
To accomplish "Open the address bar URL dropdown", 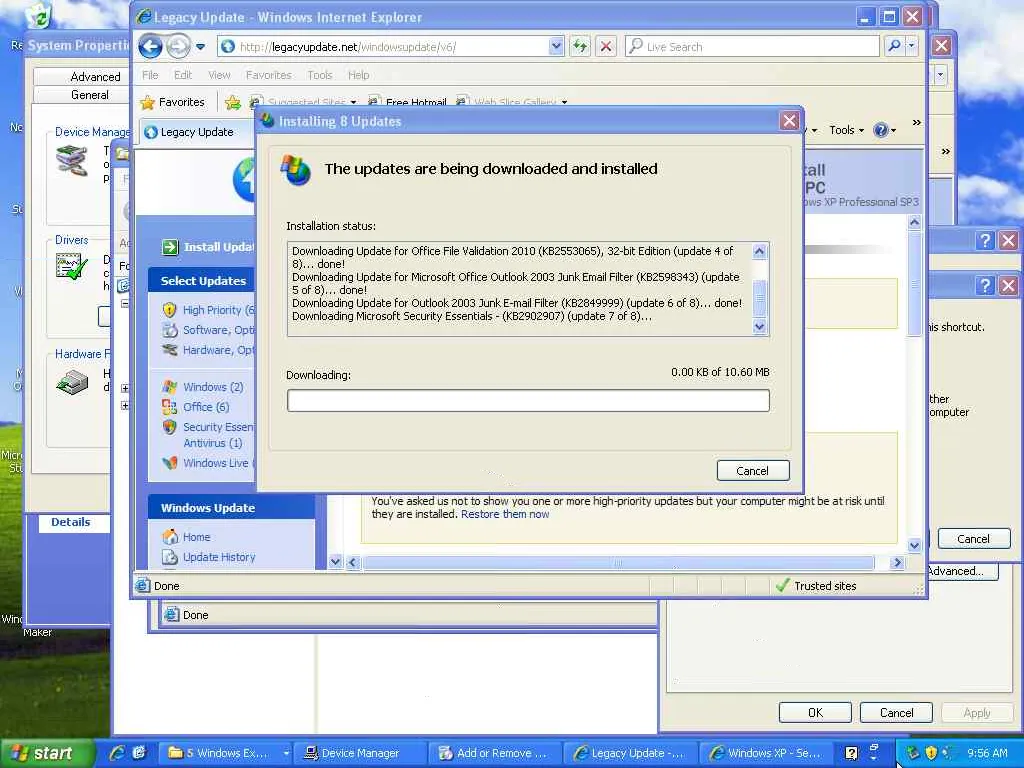I will pos(556,46).
